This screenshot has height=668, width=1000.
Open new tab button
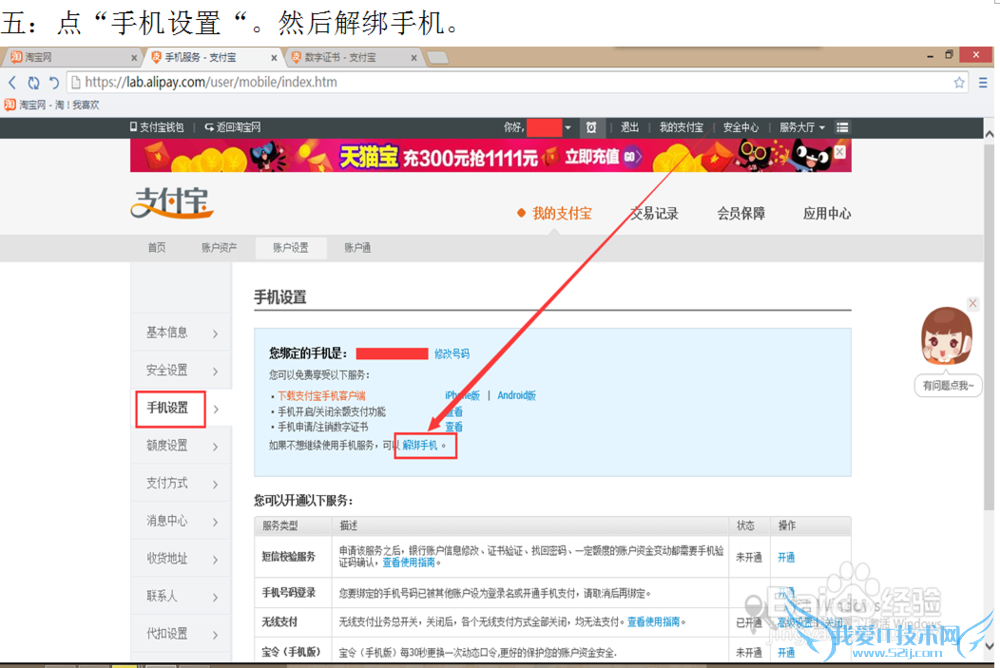coord(438,58)
